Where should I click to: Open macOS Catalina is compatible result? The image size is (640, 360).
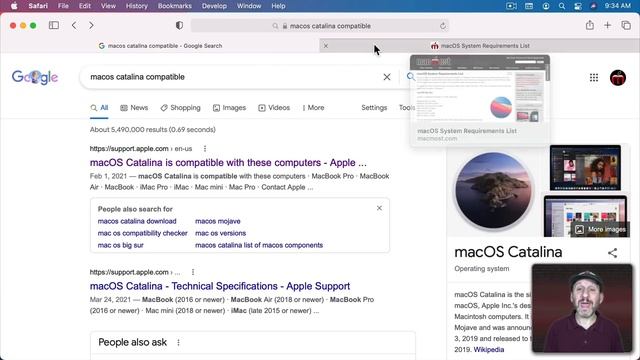tap(228, 162)
